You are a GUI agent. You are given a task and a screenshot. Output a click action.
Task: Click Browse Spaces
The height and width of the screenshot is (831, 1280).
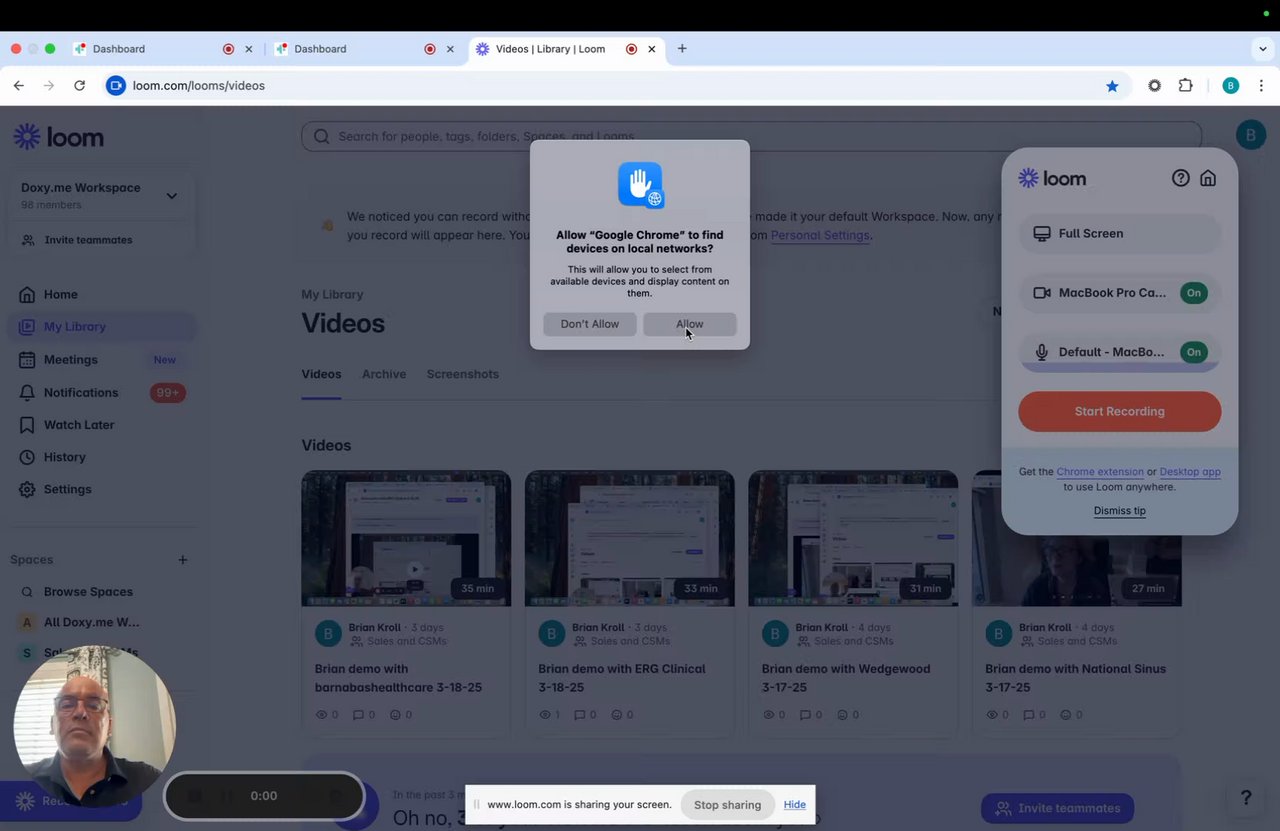coord(88,592)
